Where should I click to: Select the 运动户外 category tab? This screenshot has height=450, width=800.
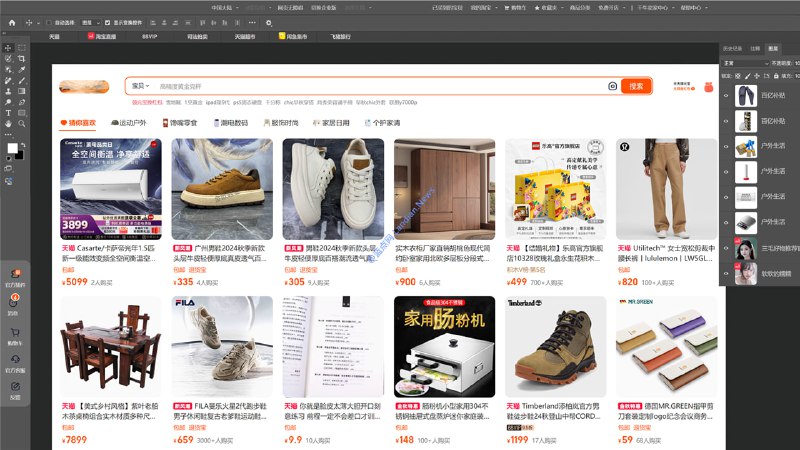(x=128, y=123)
